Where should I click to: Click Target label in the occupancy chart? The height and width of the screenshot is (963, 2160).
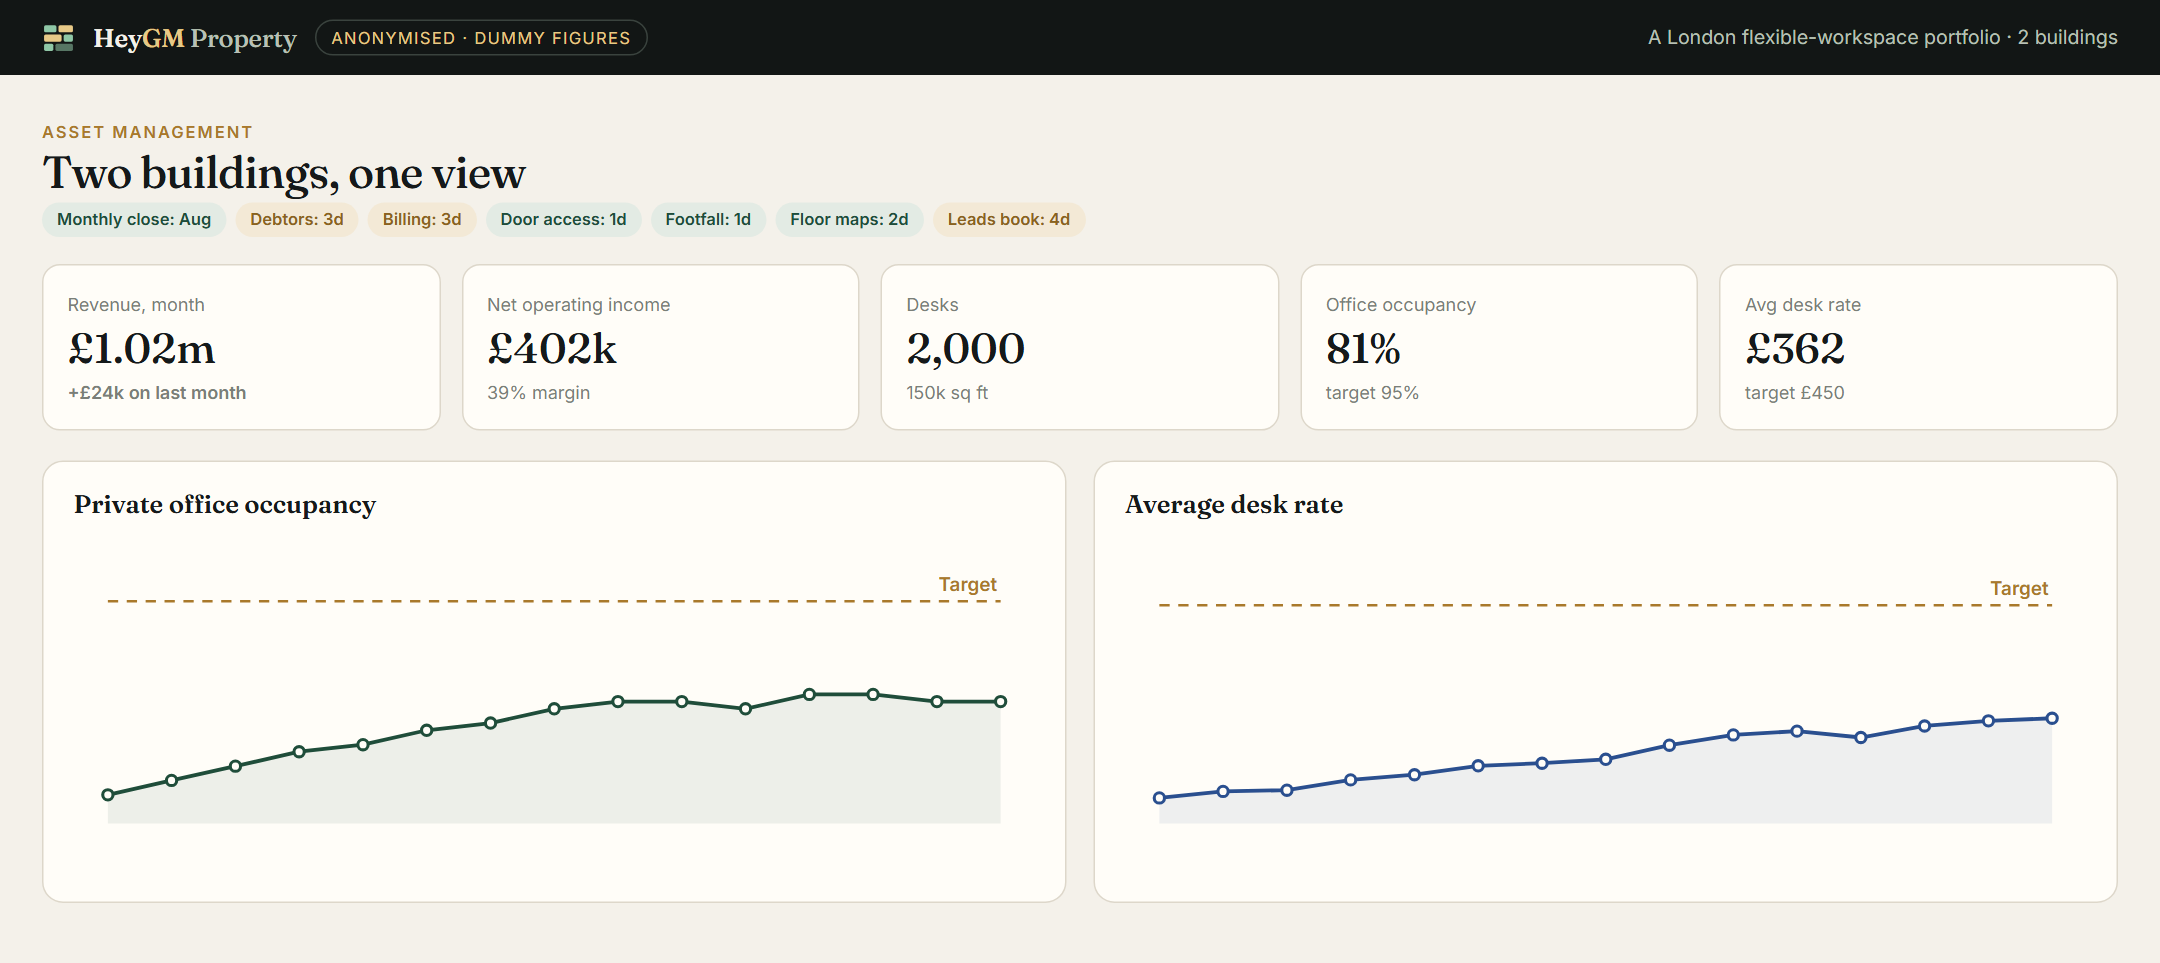pyautogui.click(x=968, y=584)
